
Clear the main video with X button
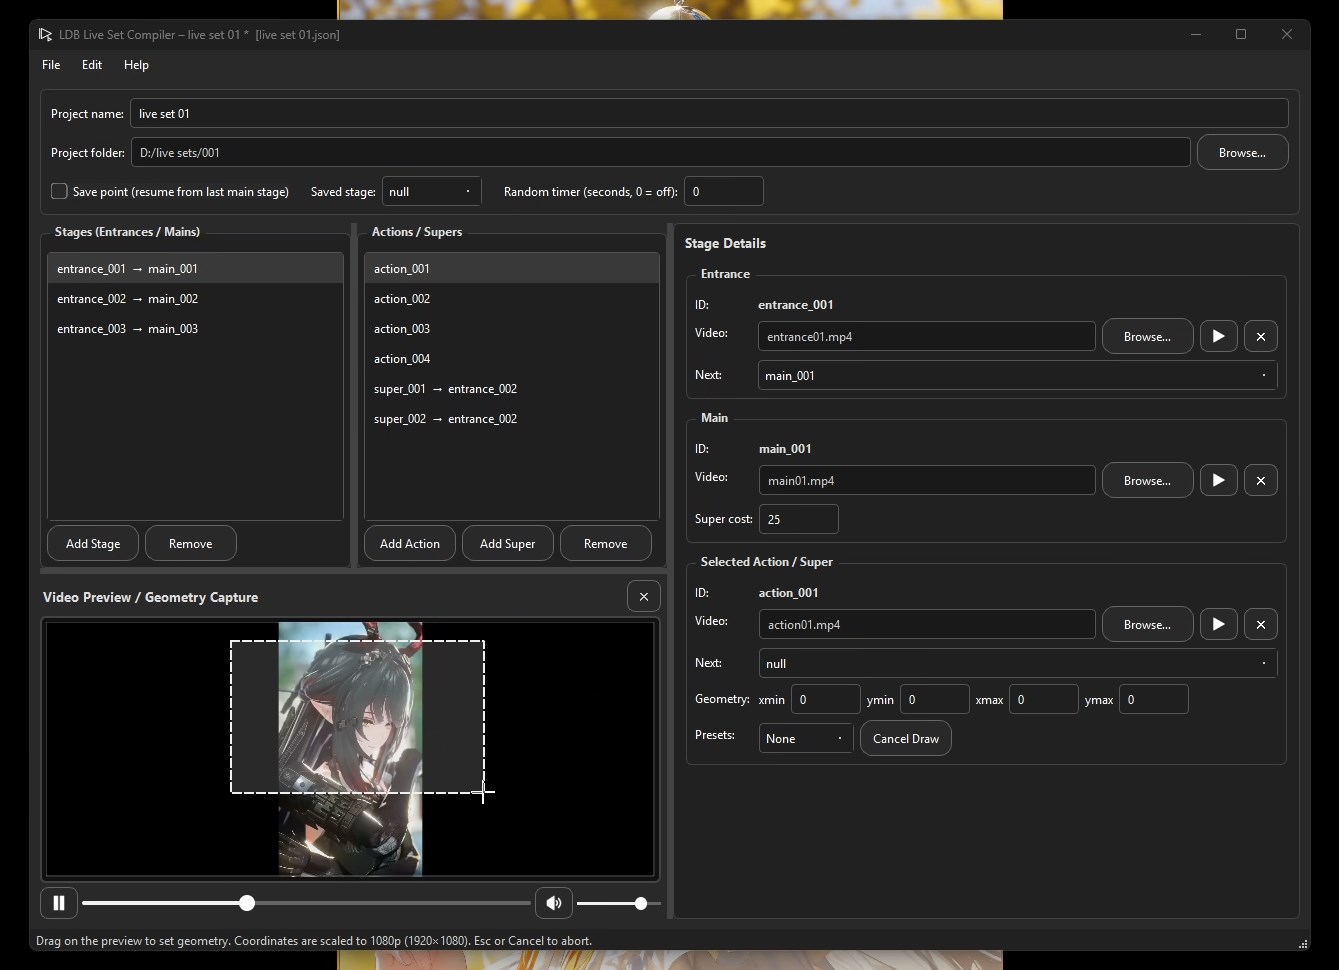click(1260, 481)
